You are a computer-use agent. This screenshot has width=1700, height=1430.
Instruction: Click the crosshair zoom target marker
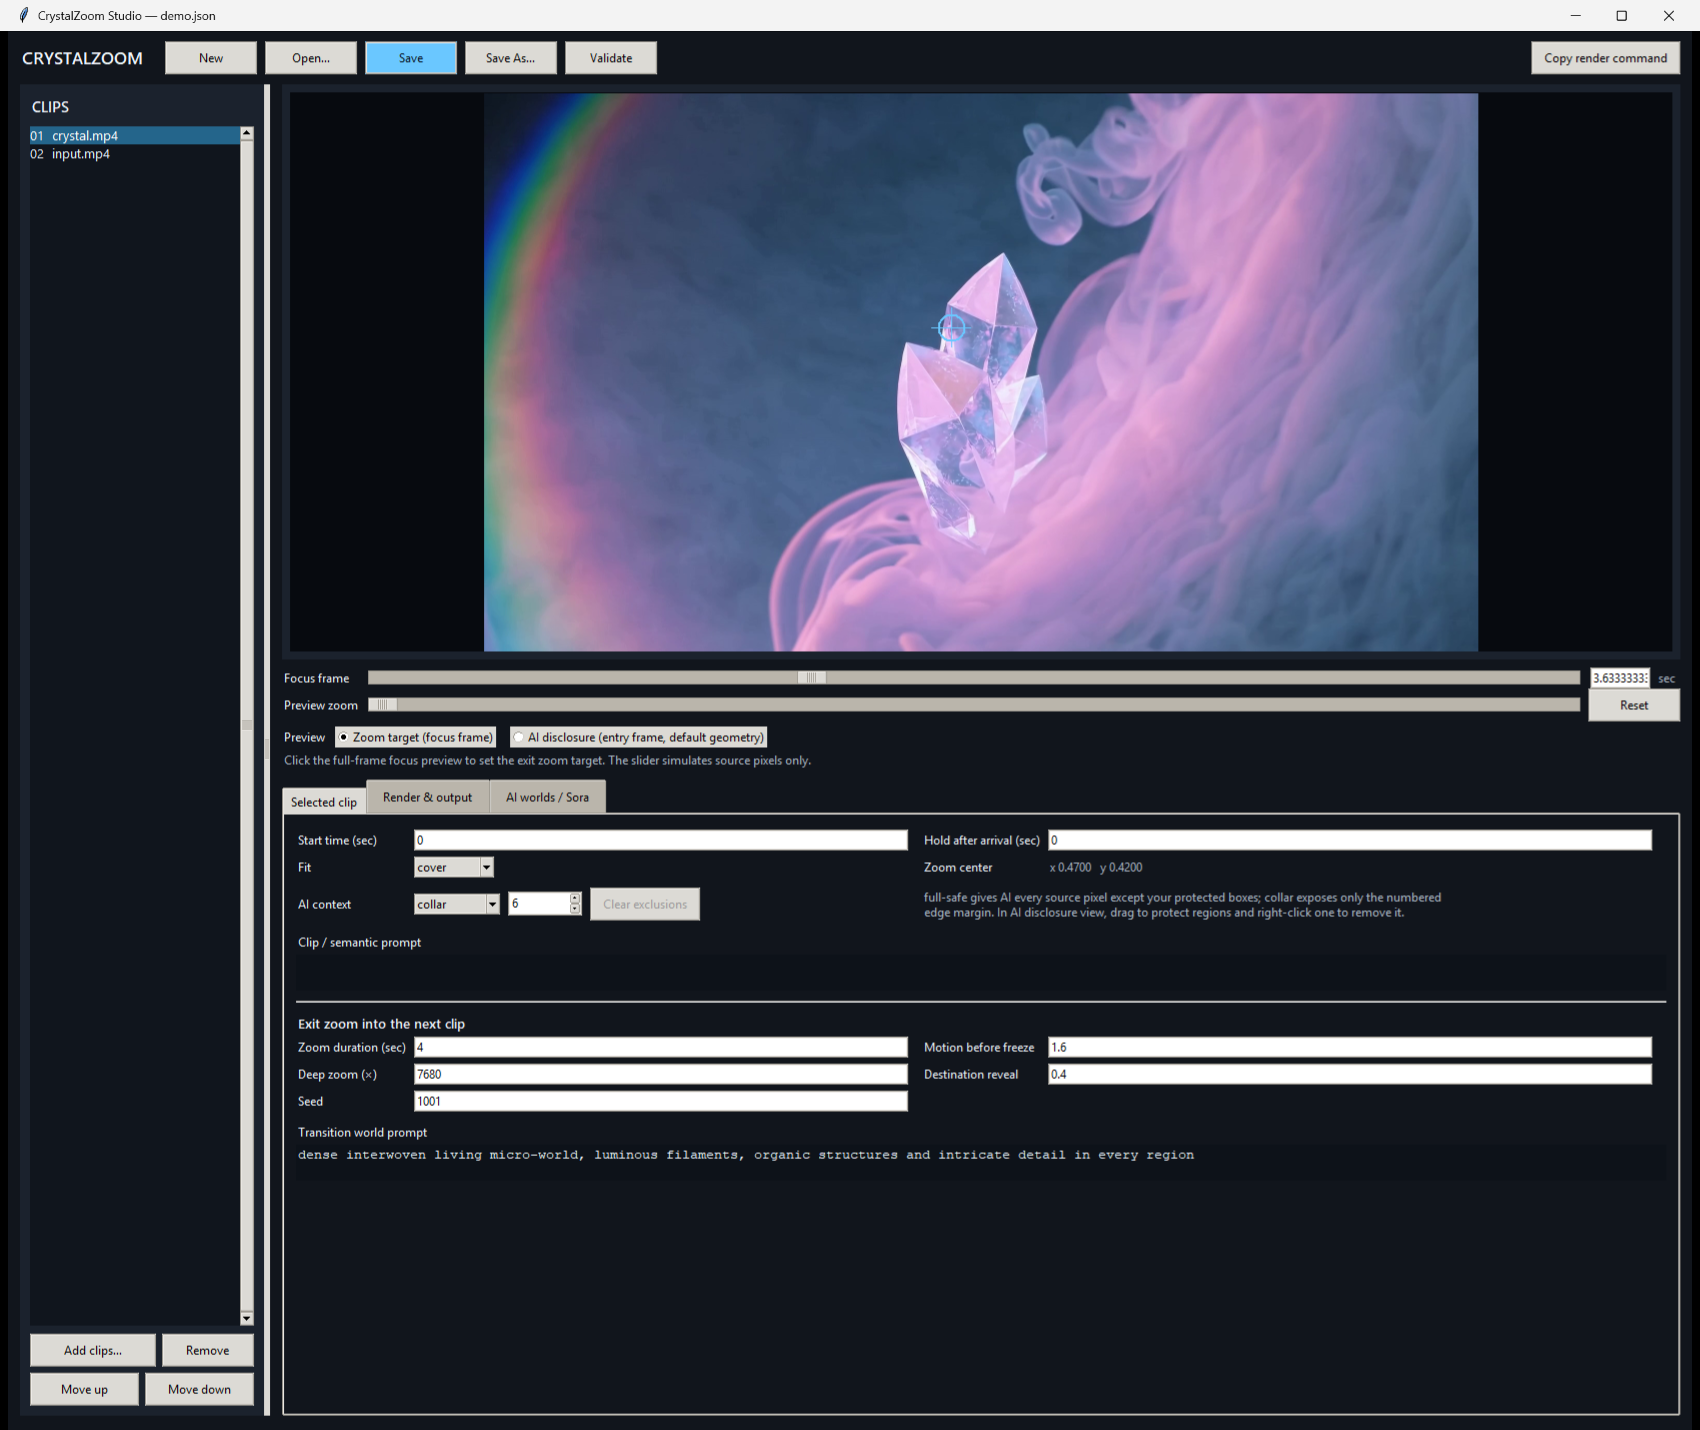(951, 327)
